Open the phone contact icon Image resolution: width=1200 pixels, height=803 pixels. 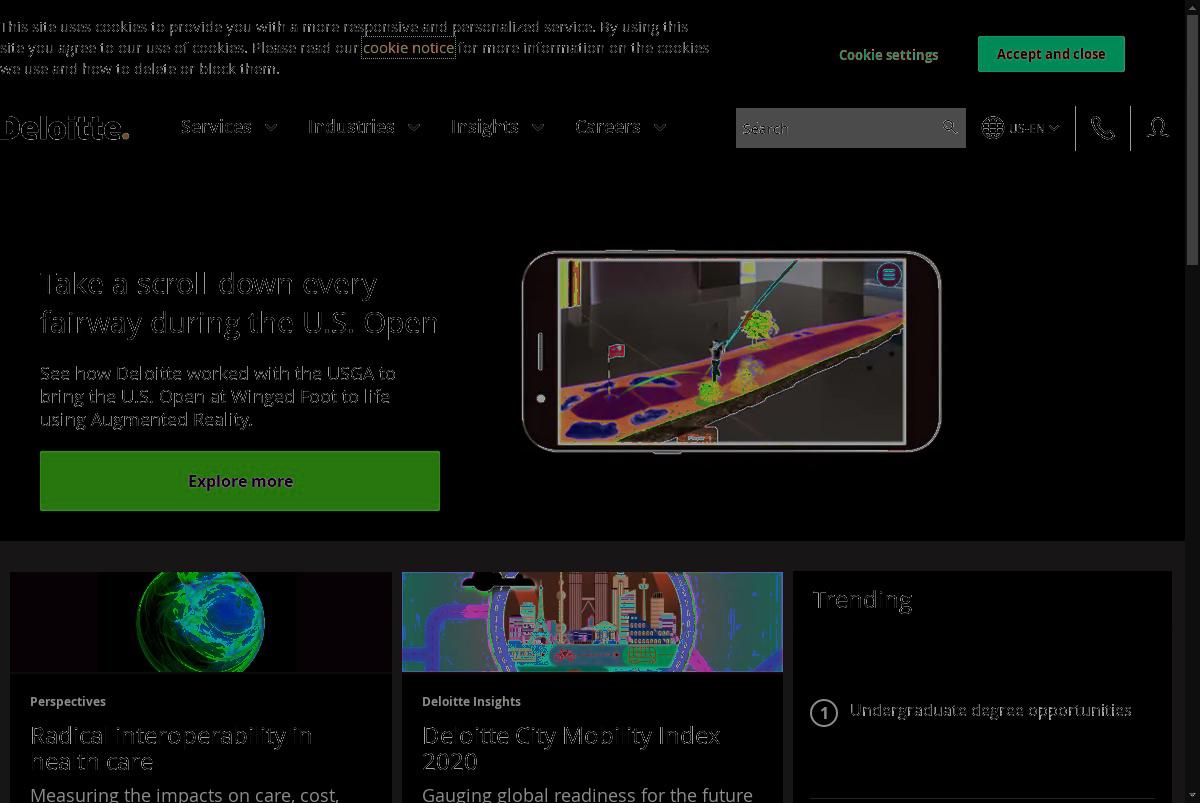point(1103,128)
